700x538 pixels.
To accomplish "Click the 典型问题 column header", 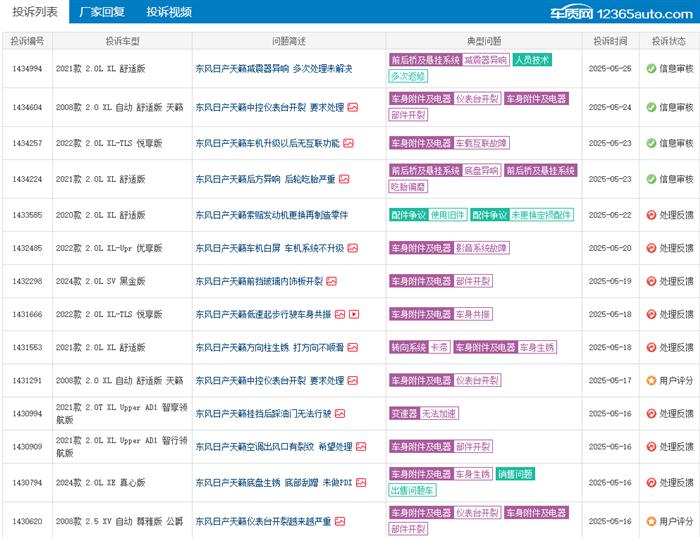I will (484, 41).
